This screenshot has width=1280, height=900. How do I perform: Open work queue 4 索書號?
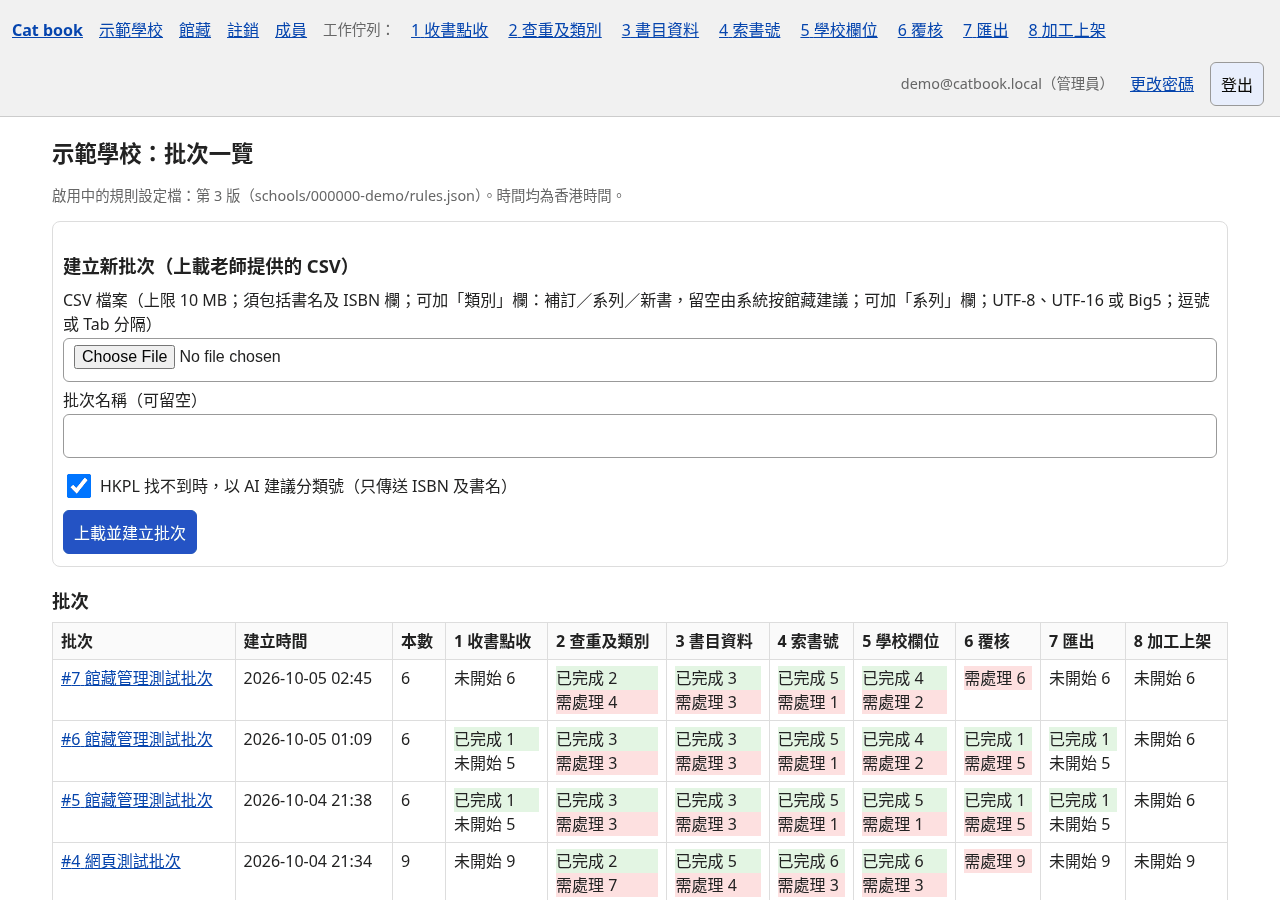click(x=750, y=30)
